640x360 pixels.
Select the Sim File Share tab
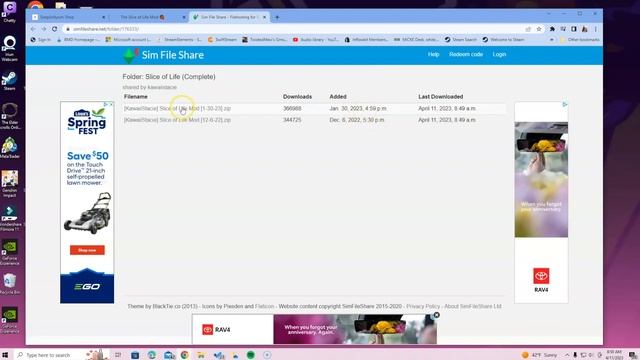click(229, 17)
